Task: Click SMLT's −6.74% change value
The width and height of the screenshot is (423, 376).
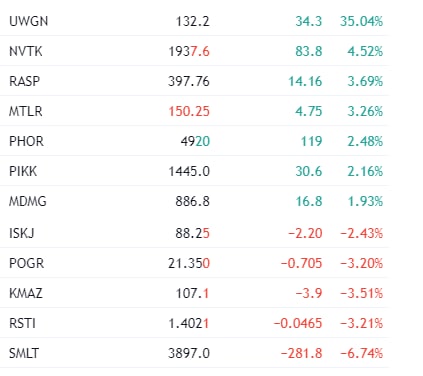Action: [361, 353]
